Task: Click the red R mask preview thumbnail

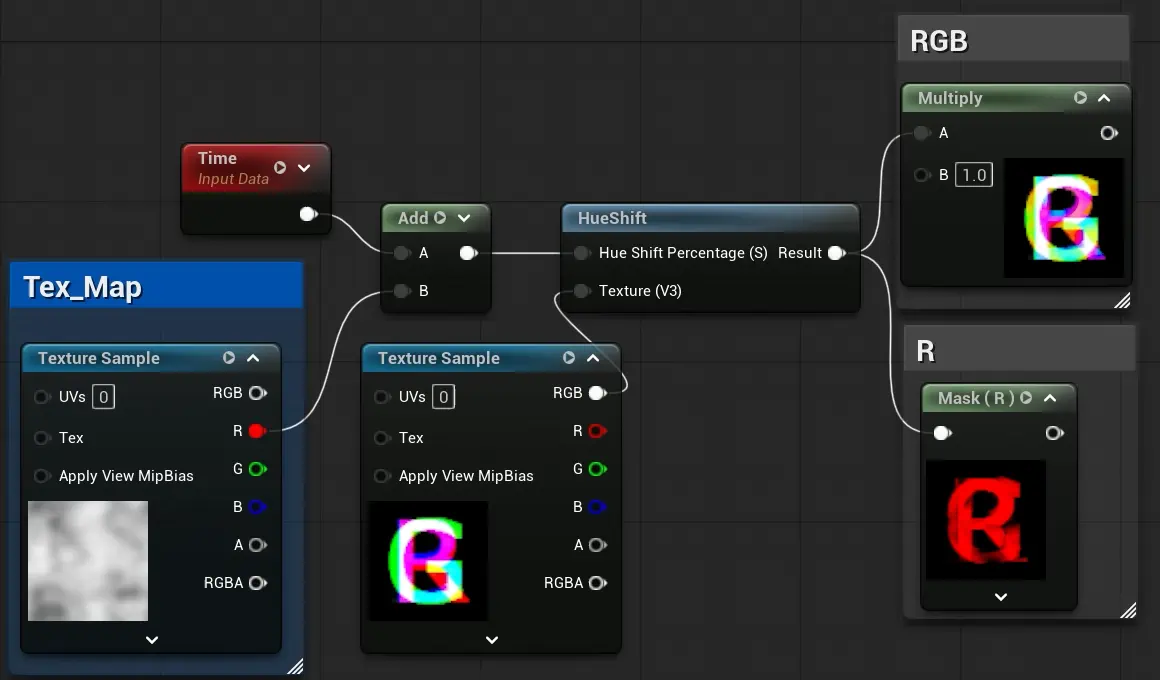Action: pos(985,520)
